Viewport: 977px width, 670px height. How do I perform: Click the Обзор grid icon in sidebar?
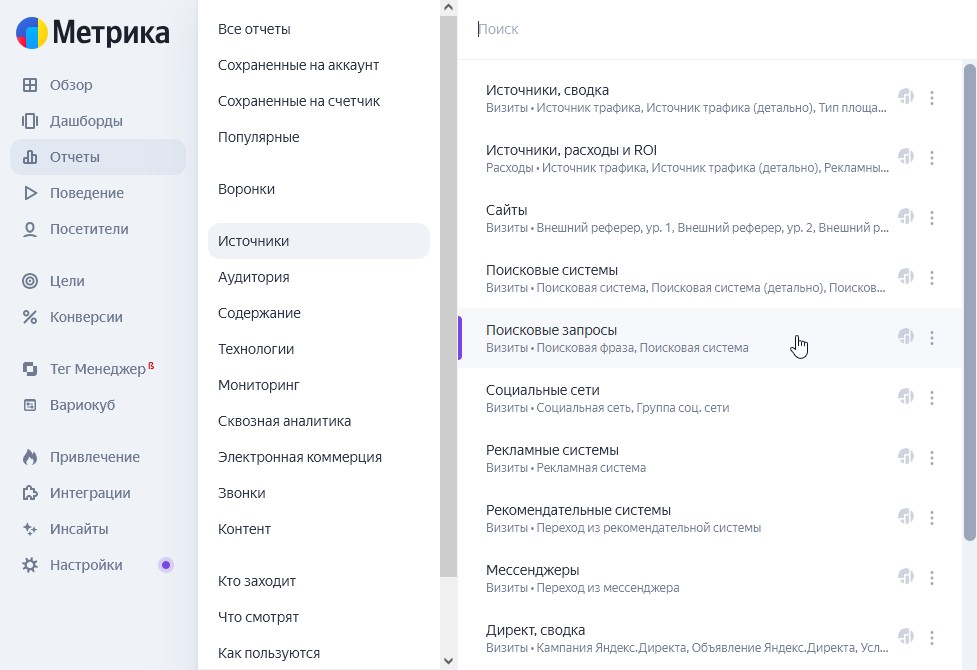pos(30,85)
